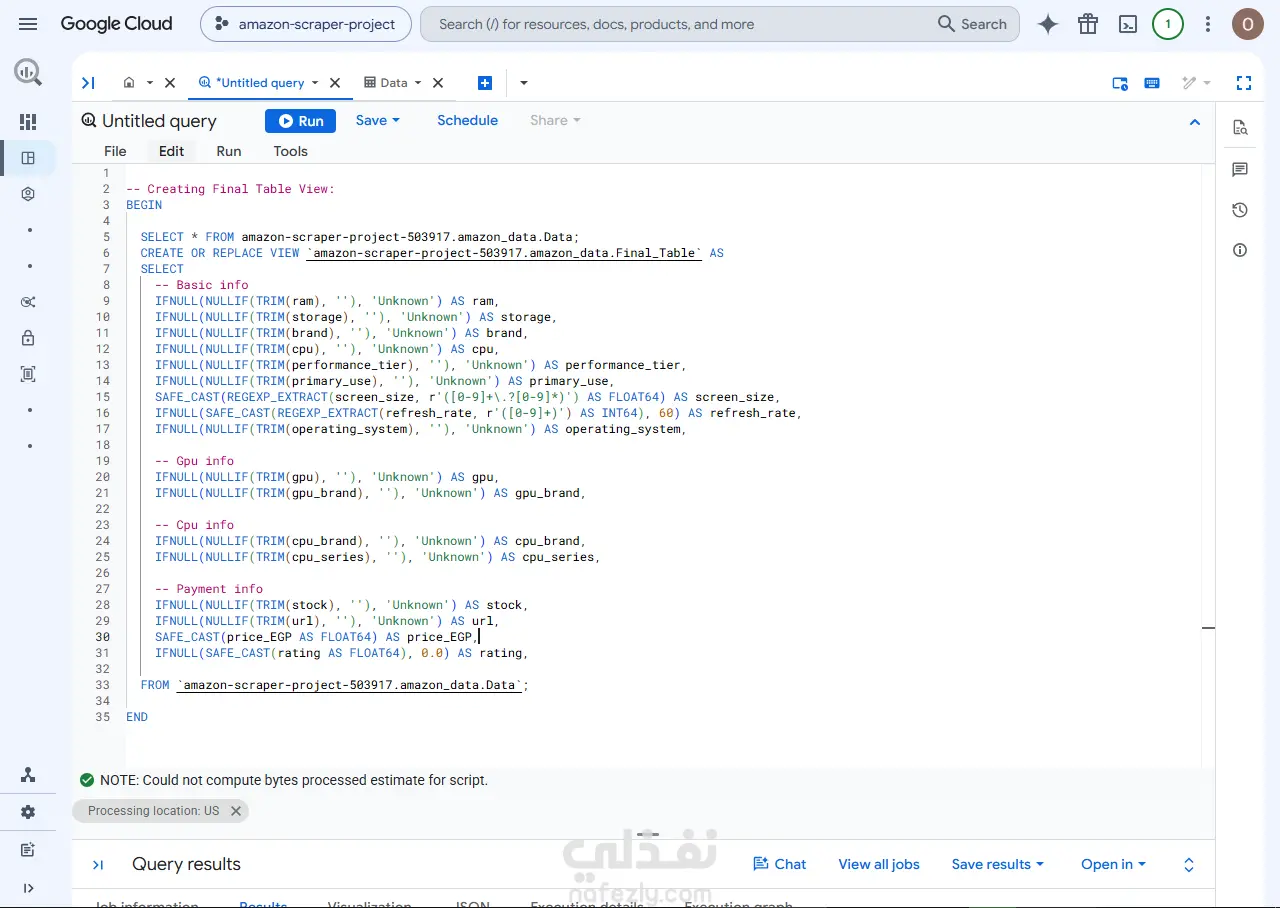Open the three-dot settings and utilities menu
1280x908 pixels.
1208,24
